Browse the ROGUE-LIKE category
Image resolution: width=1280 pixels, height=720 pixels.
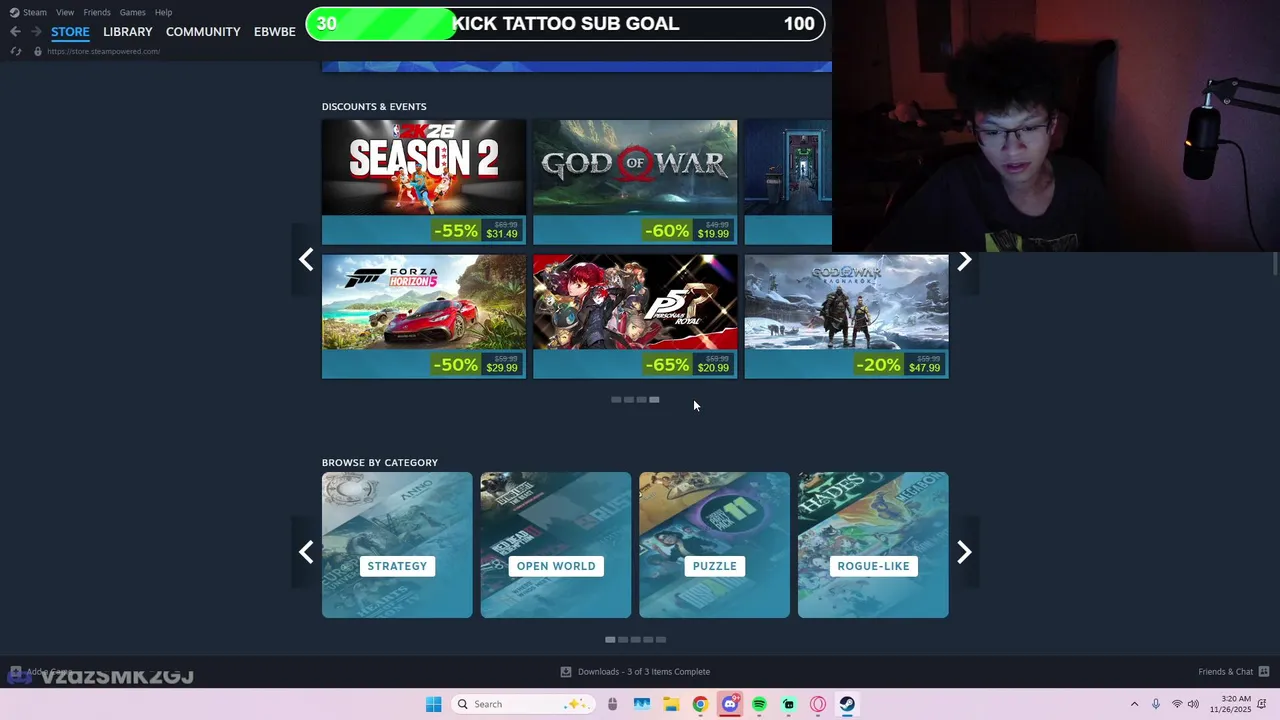point(873,545)
